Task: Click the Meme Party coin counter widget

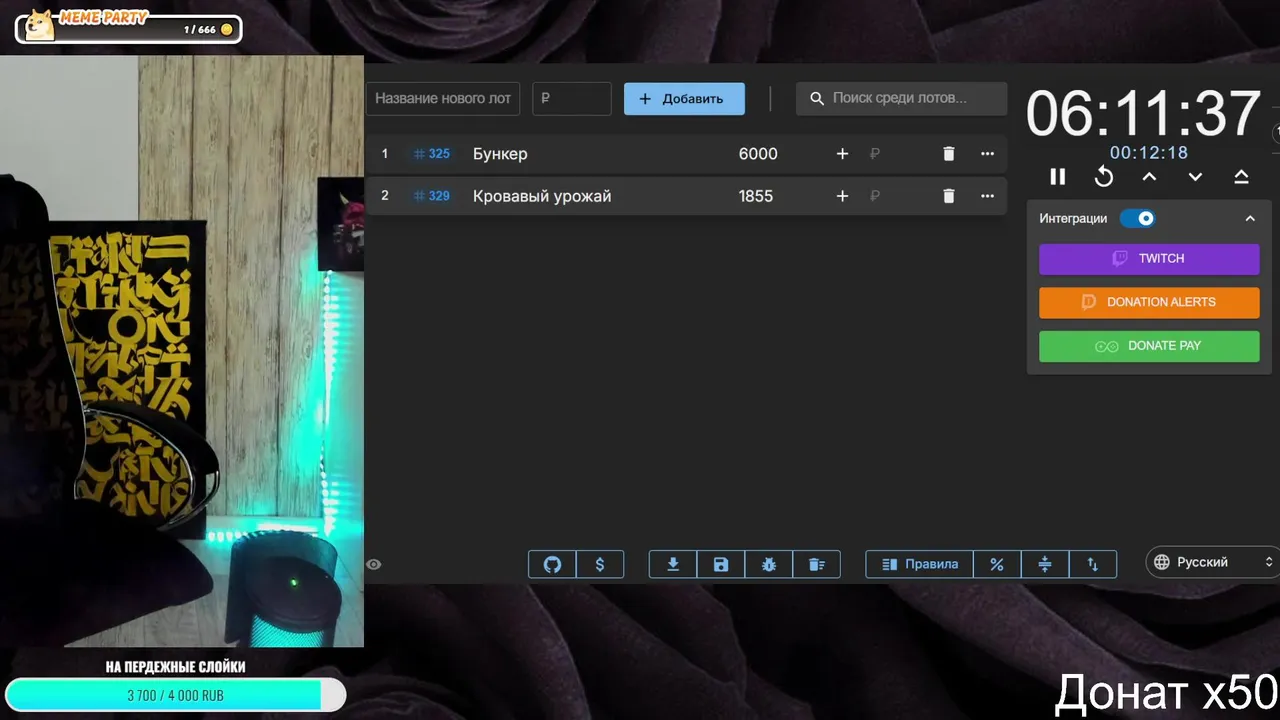Action: click(128, 27)
